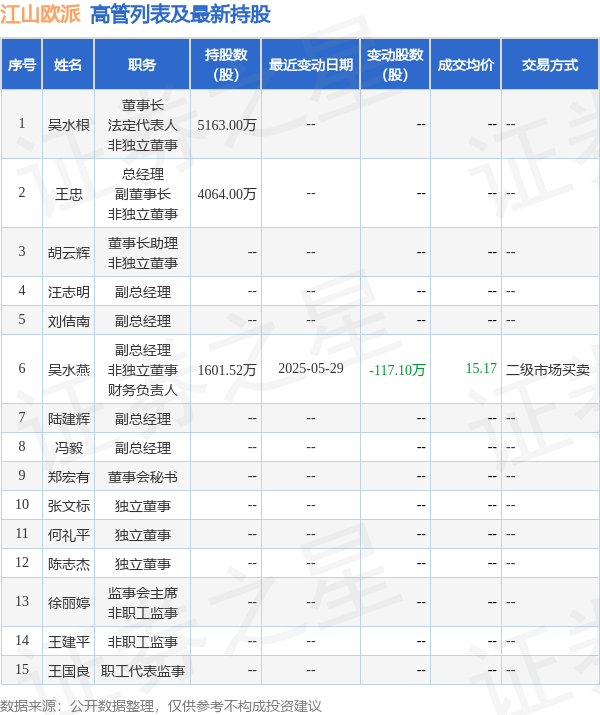This screenshot has height=715, width=600.
Task: Click the 5163.00万 shareholding value
Action: (x=227, y=125)
